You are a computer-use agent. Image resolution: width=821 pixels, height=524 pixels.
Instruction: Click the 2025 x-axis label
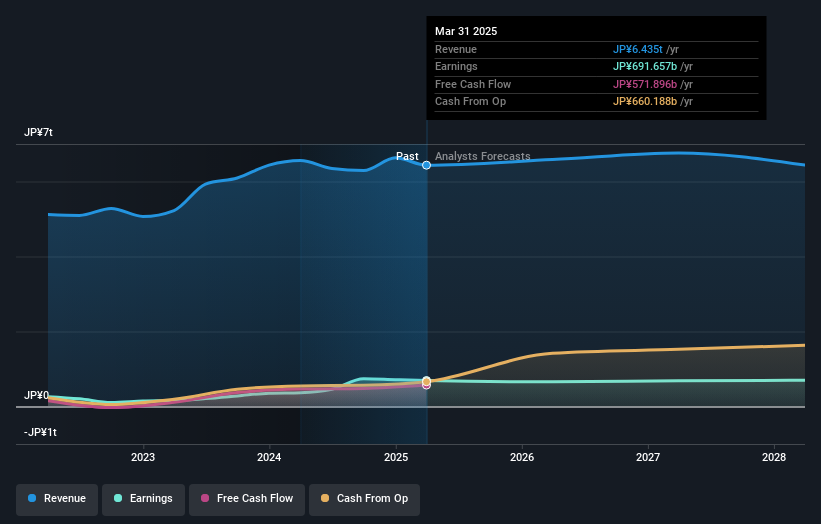pyautogui.click(x=396, y=458)
